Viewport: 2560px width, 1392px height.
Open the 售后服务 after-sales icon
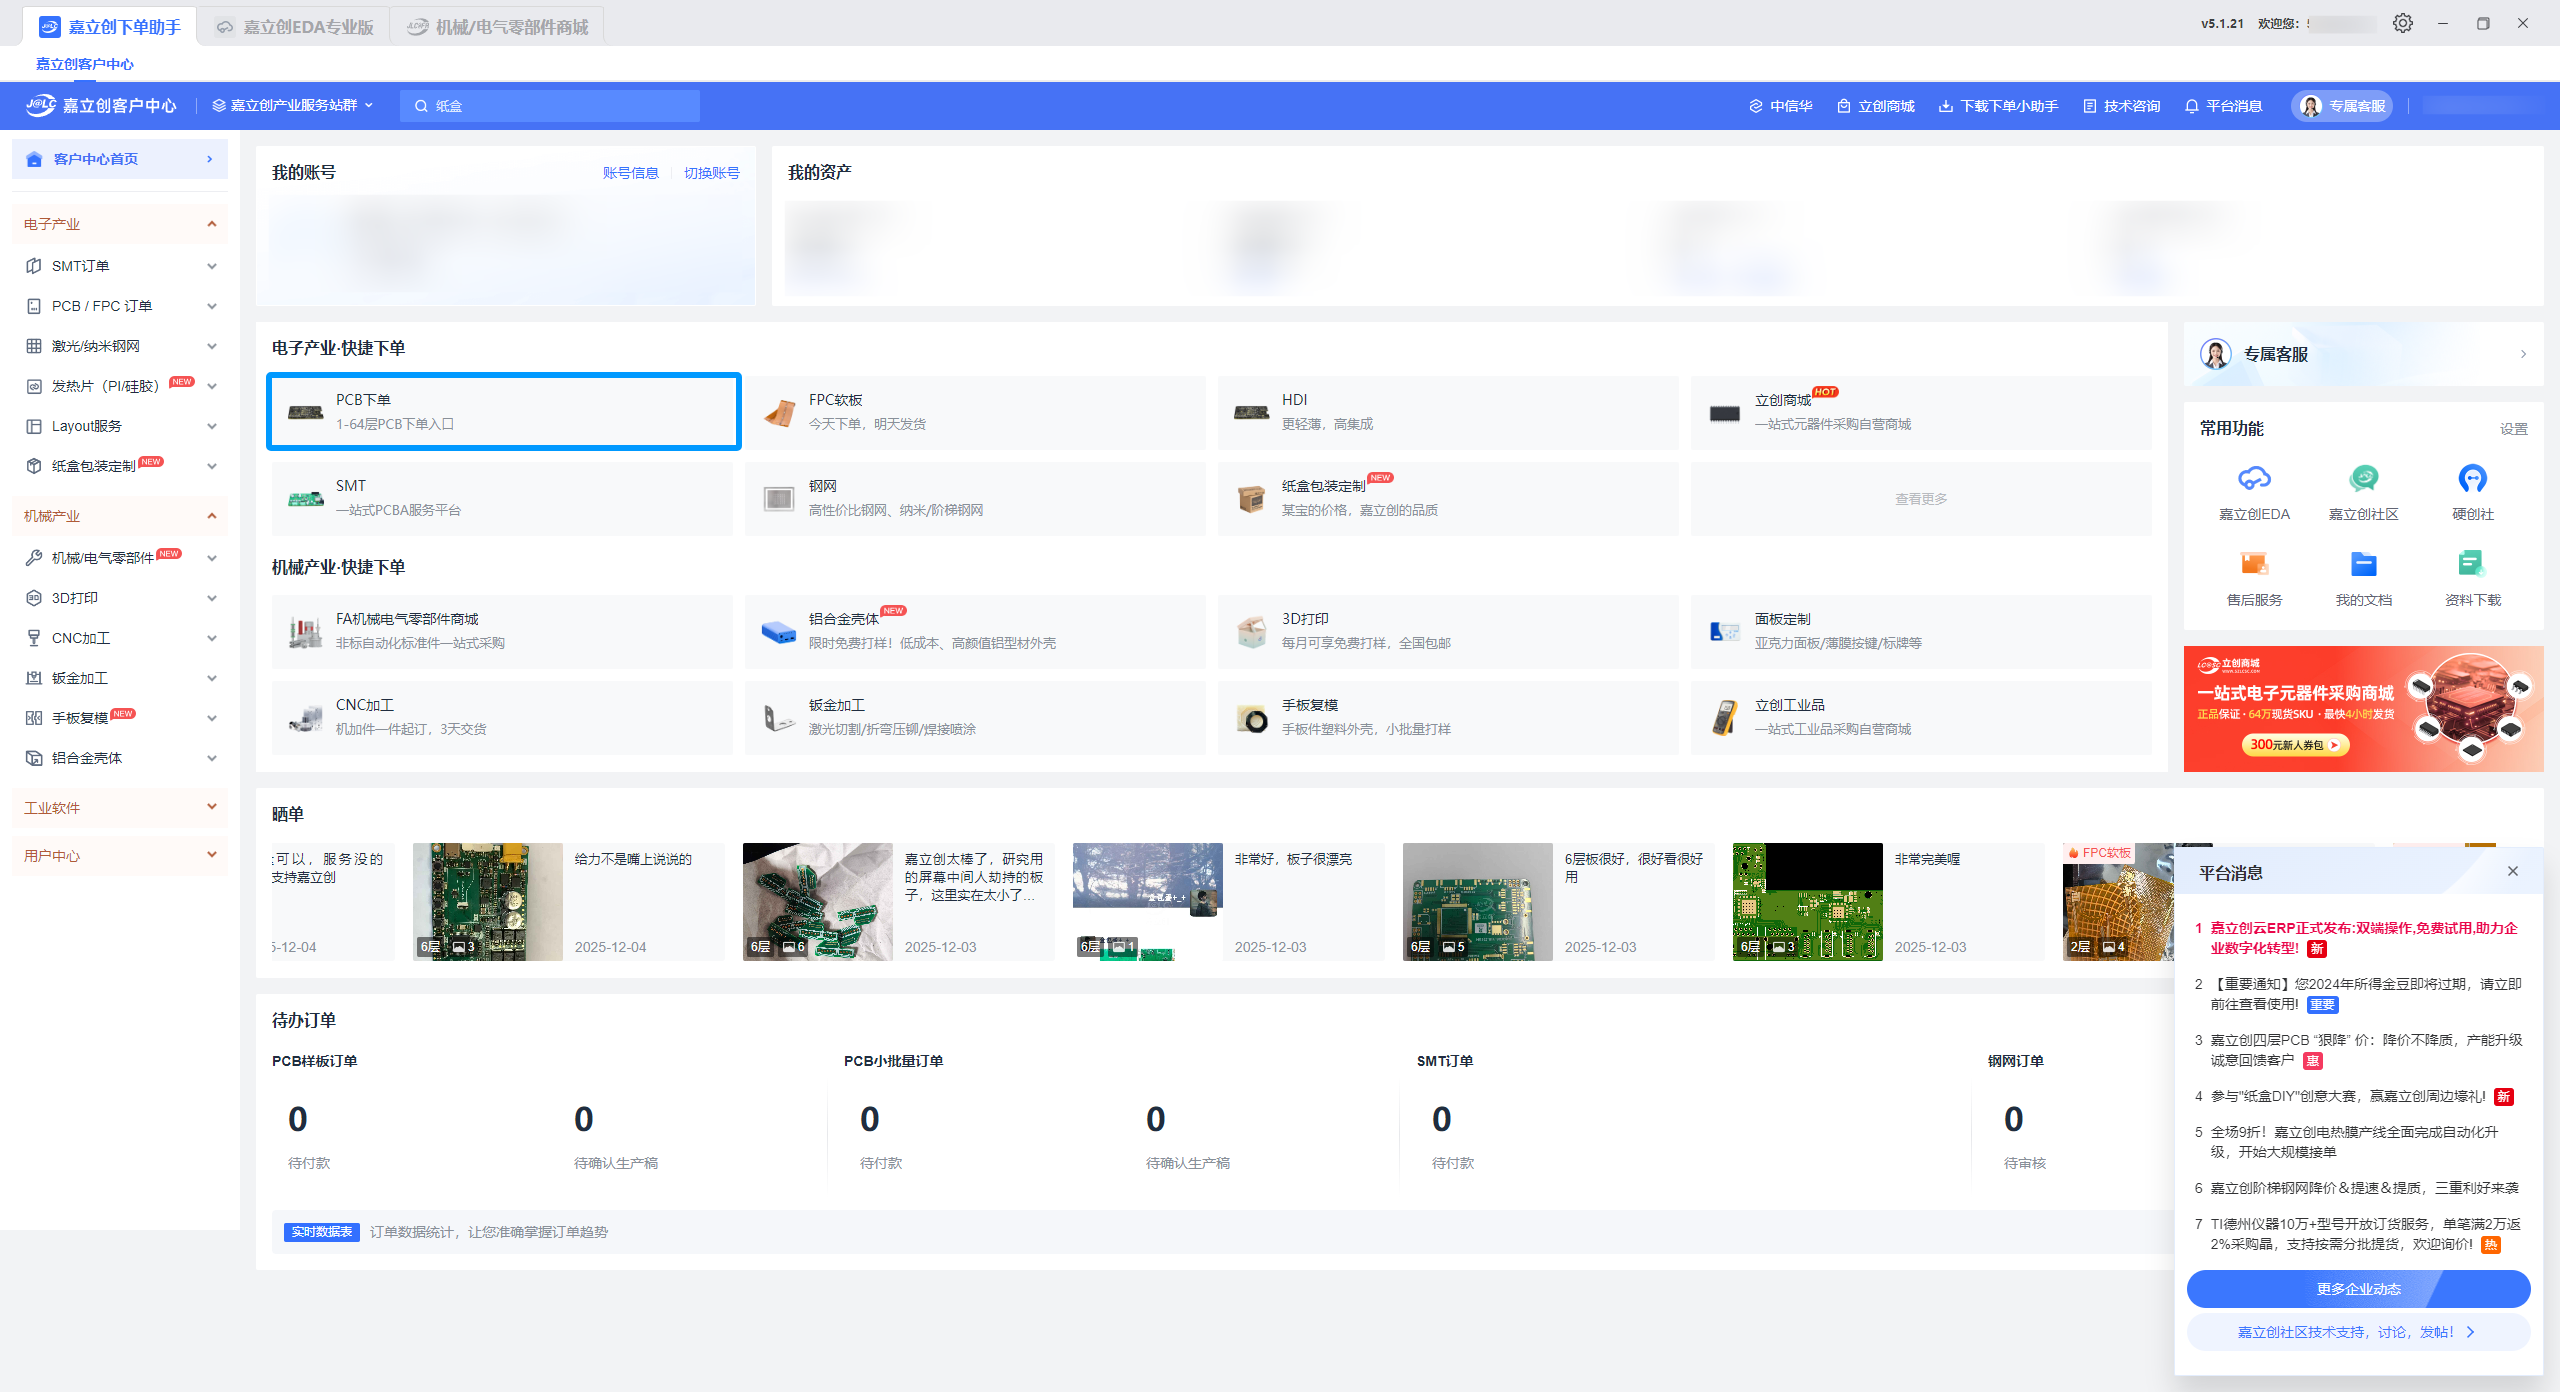tap(2254, 565)
